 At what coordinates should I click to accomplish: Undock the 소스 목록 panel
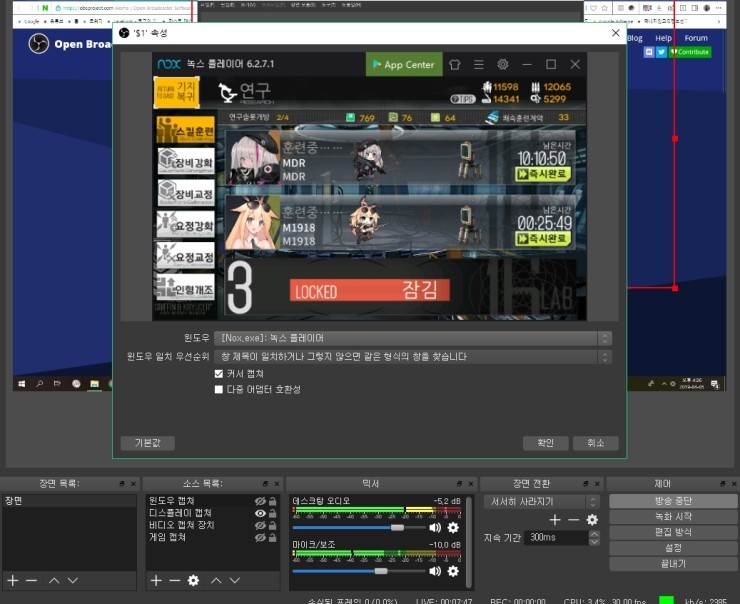click(266, 484)
